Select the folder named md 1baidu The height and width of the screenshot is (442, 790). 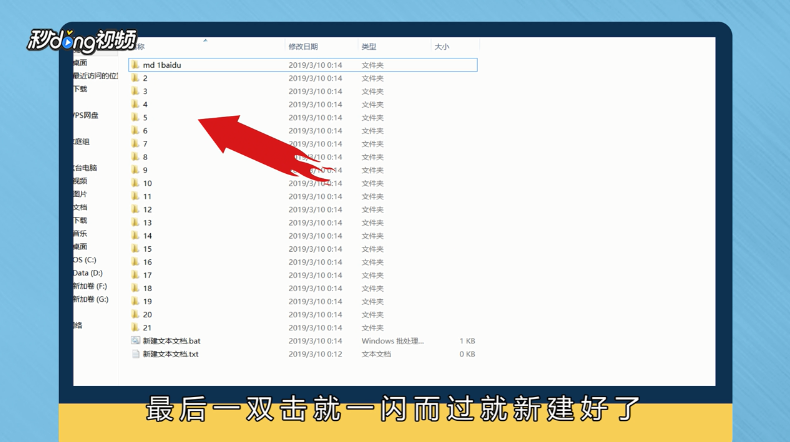(x=303, y=65)
